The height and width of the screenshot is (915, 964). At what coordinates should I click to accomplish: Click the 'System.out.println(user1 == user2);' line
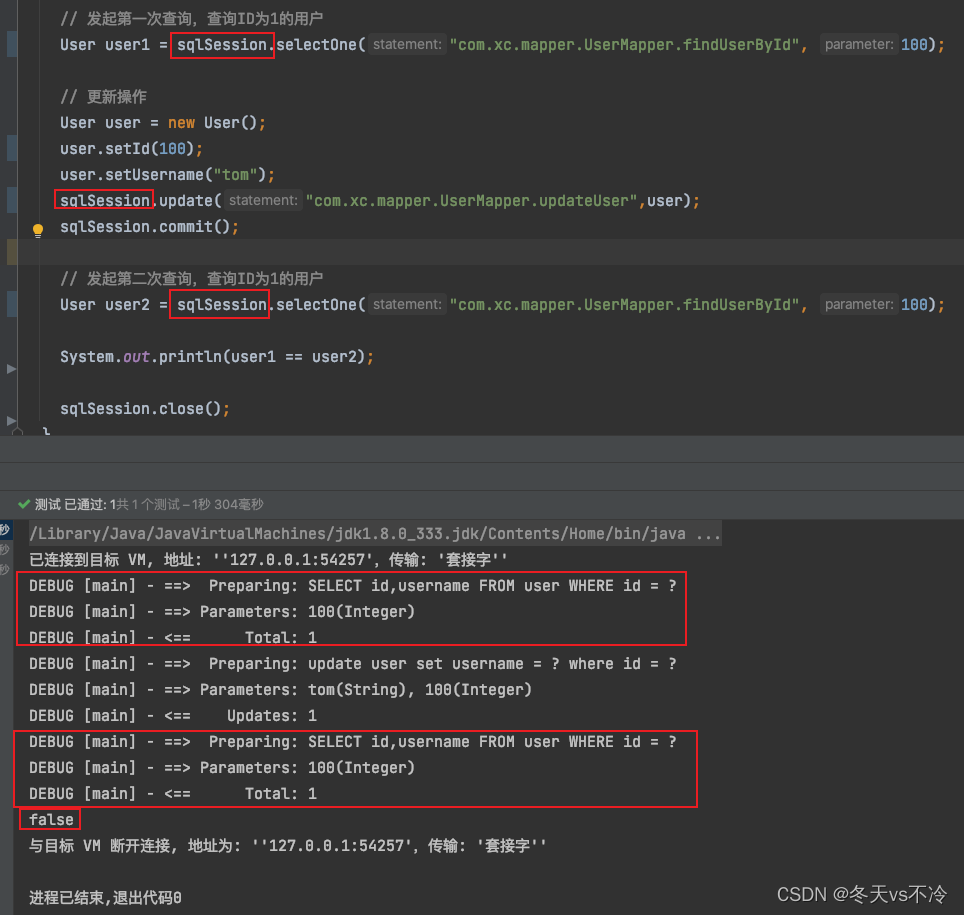point(217,357)
